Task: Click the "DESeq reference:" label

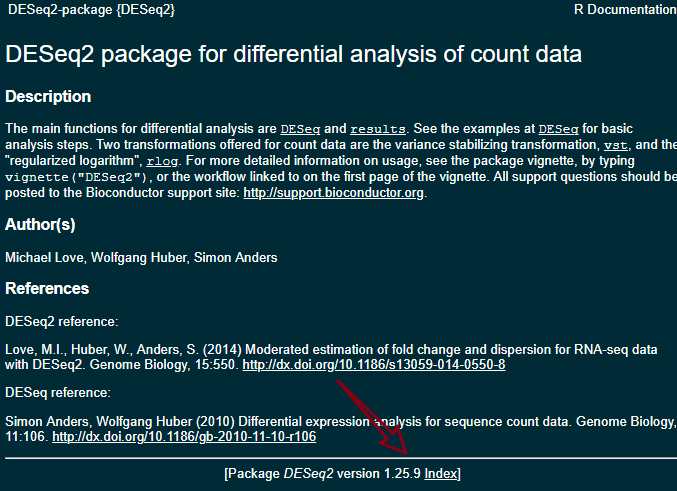Action: [58, 393]
